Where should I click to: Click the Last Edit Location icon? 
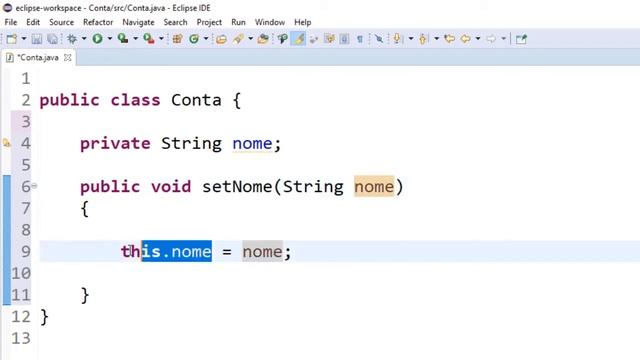pos(449,39)
